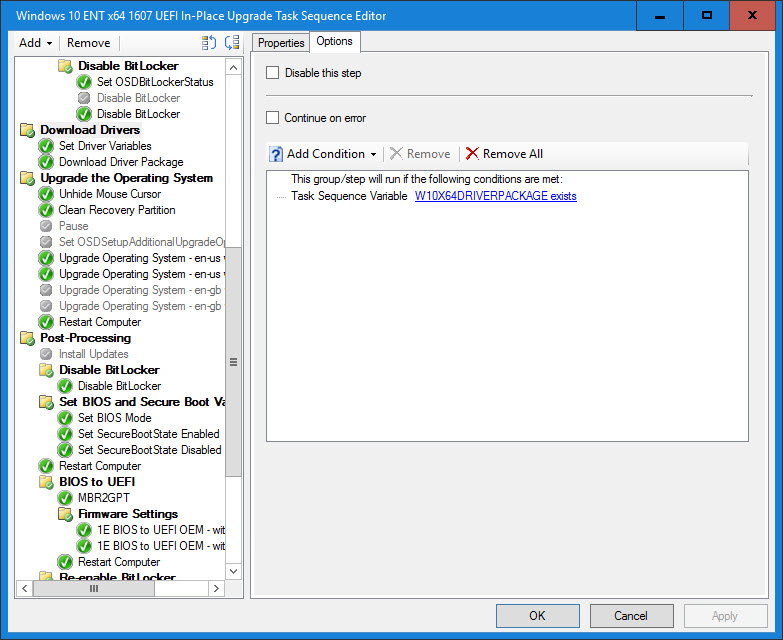Select the Options tab
This screenshot has height=640, width=783.
tap(334, 41)
